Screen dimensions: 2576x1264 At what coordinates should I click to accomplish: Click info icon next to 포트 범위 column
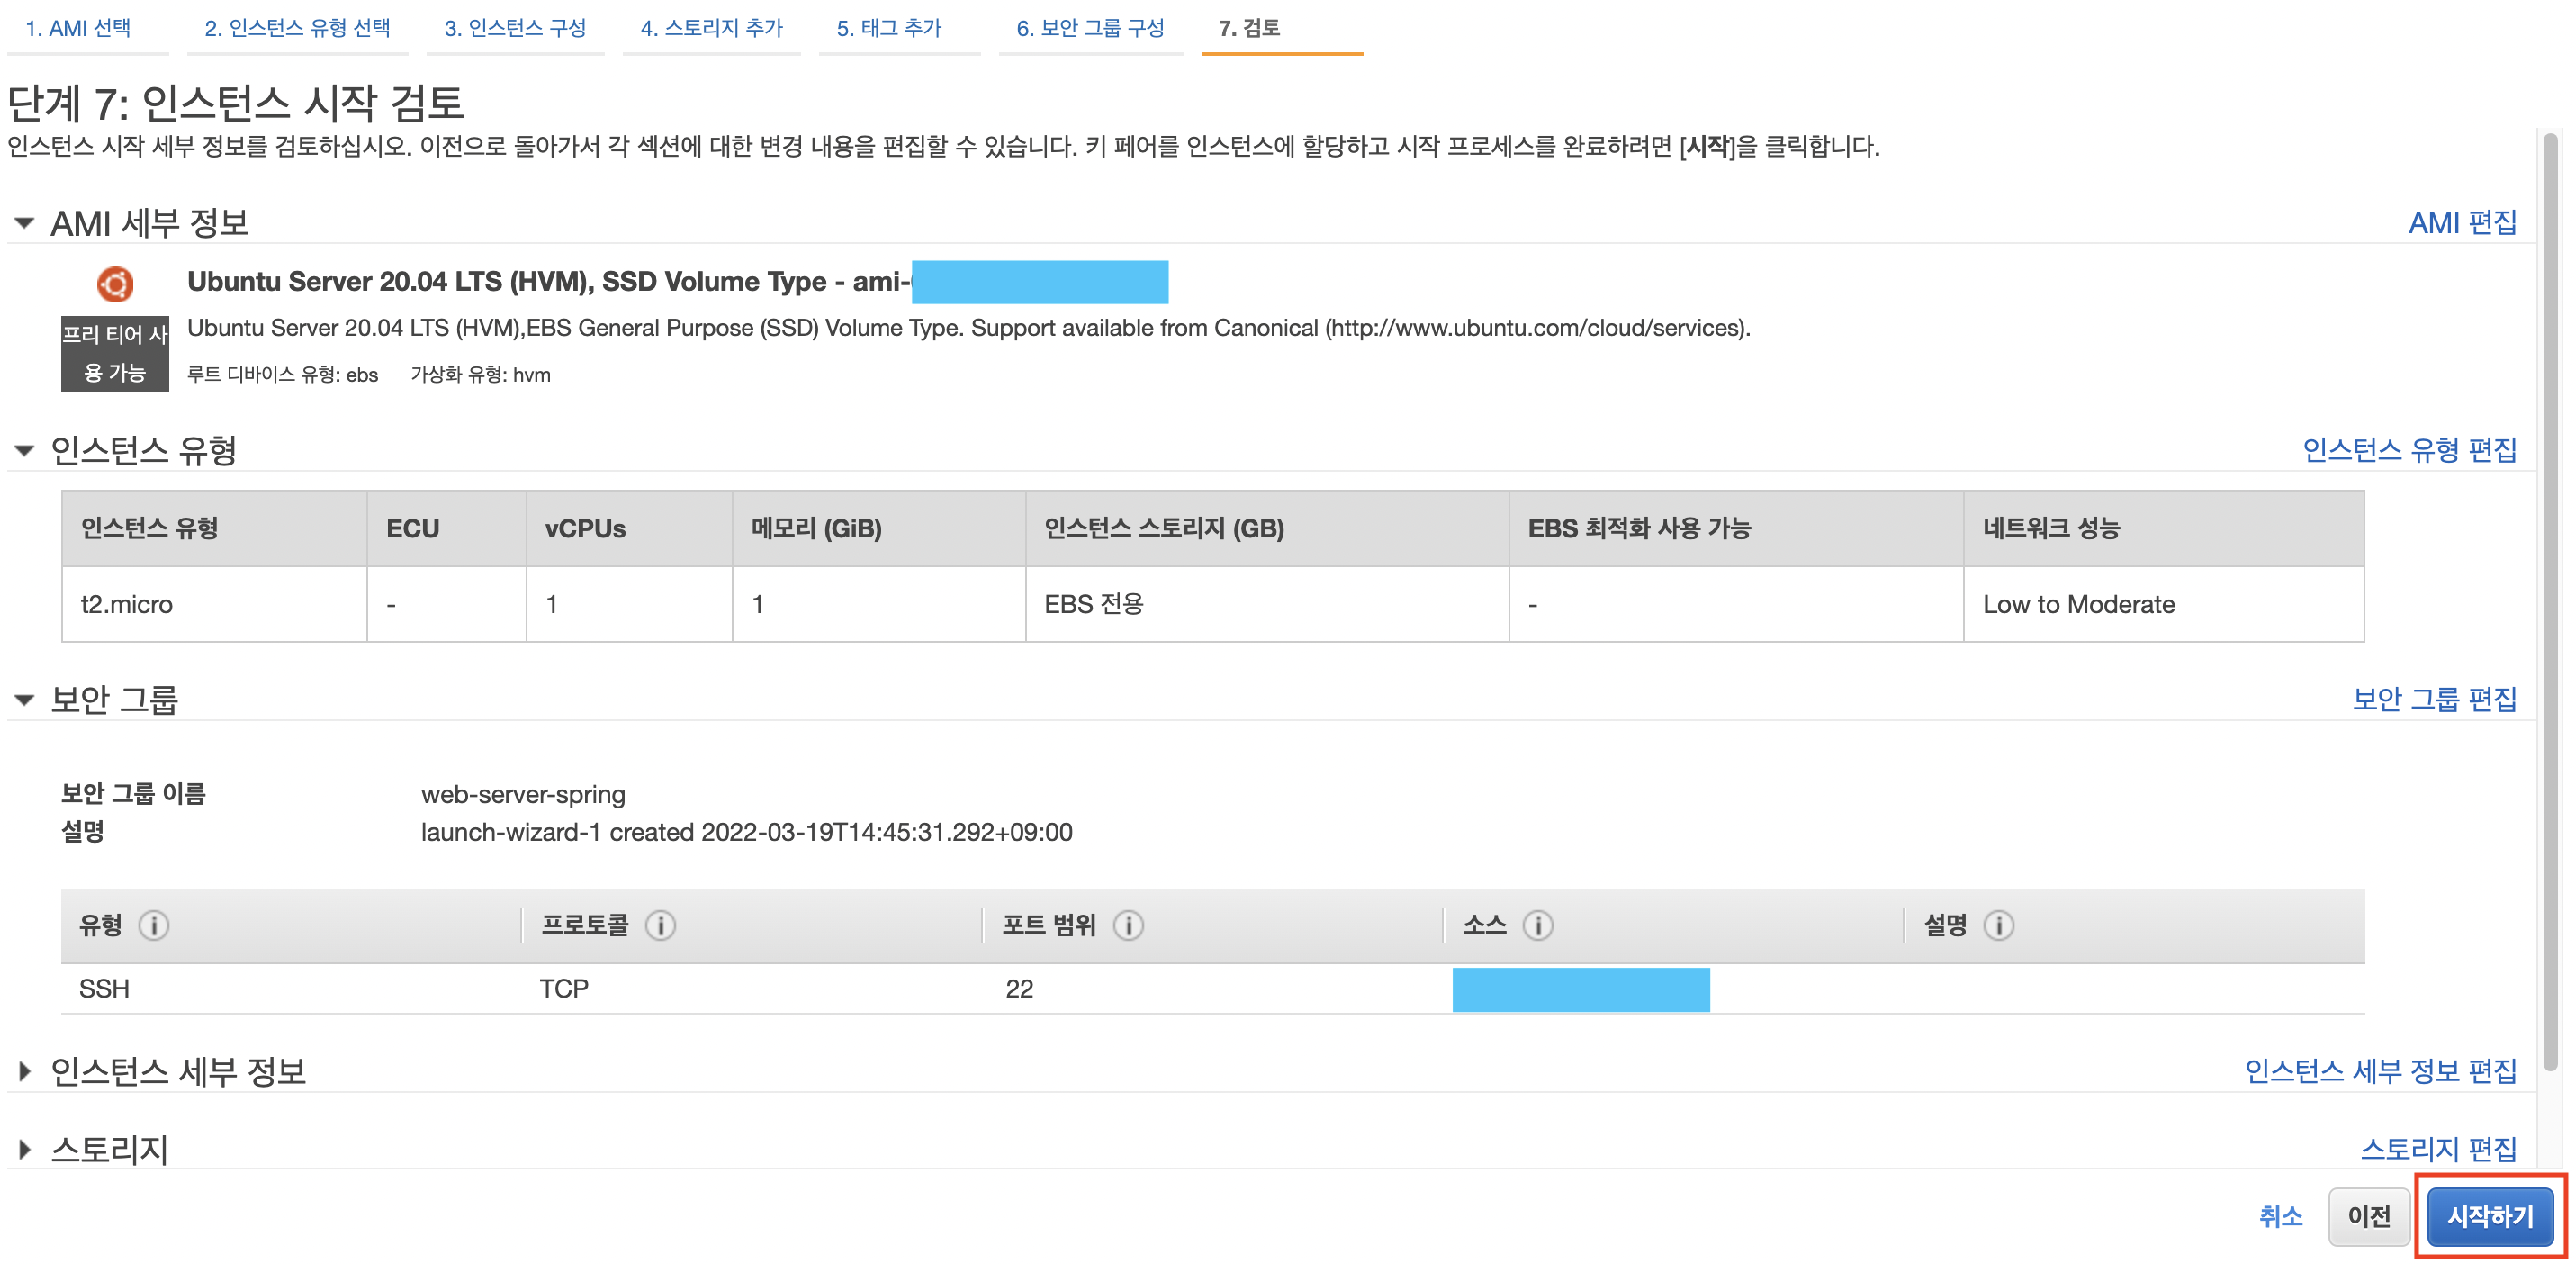click(1128, 925)
